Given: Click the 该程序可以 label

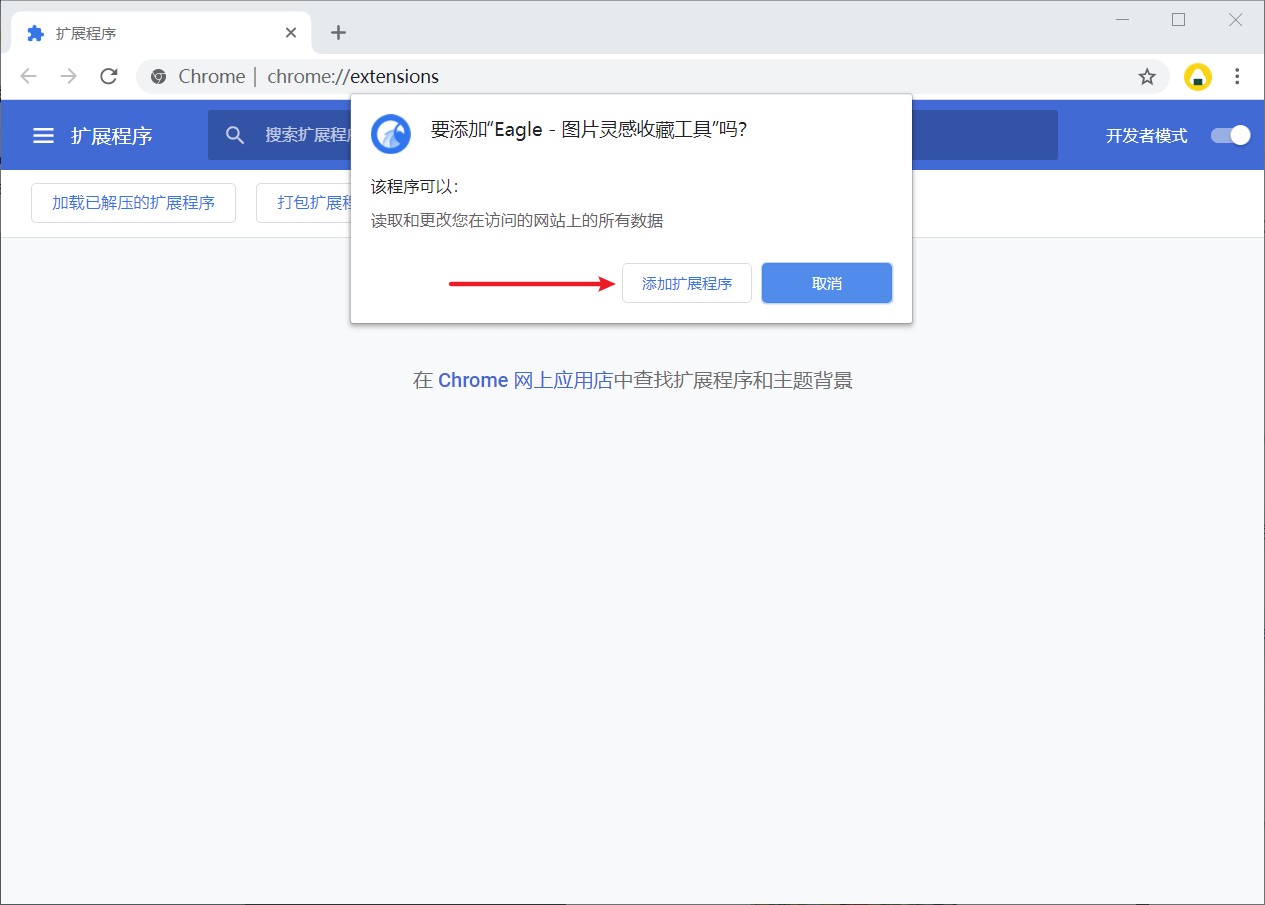Looking at the screenshot, I should click(x=415, y=187).
